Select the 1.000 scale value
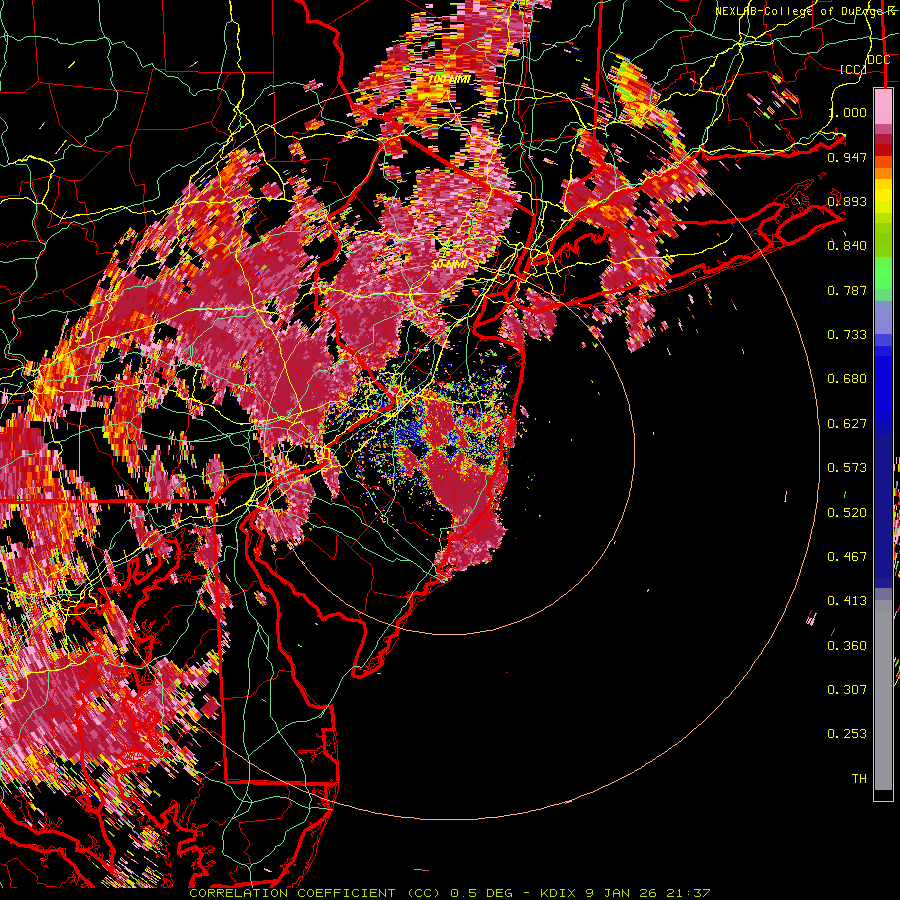900x900 pixels. pos(847,112)
